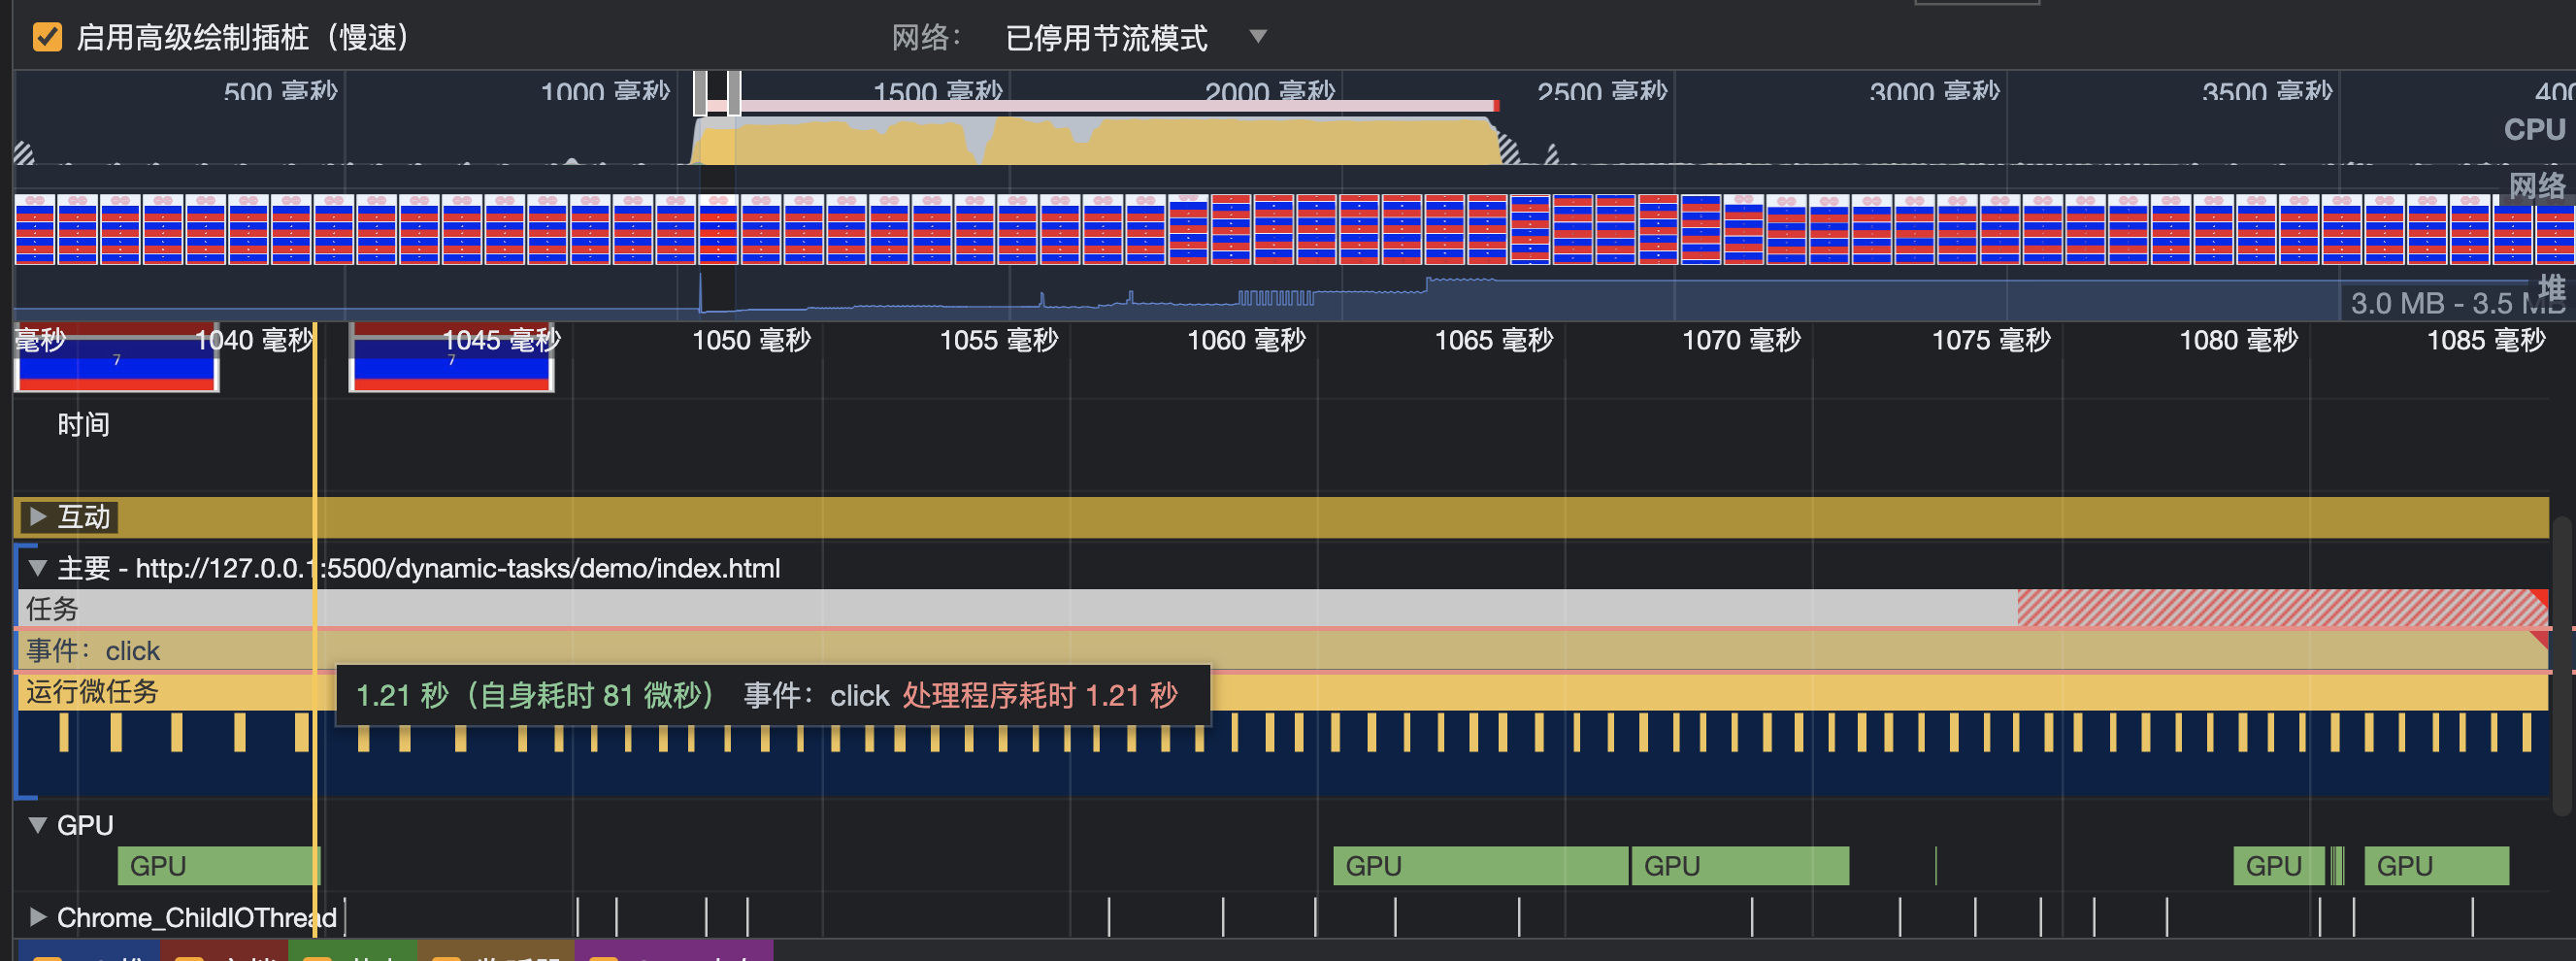Viewport: 2576px width, 961px height.
Task: Click the GPU activity block near 1060 毫秒
Action: click(1480, 865)
